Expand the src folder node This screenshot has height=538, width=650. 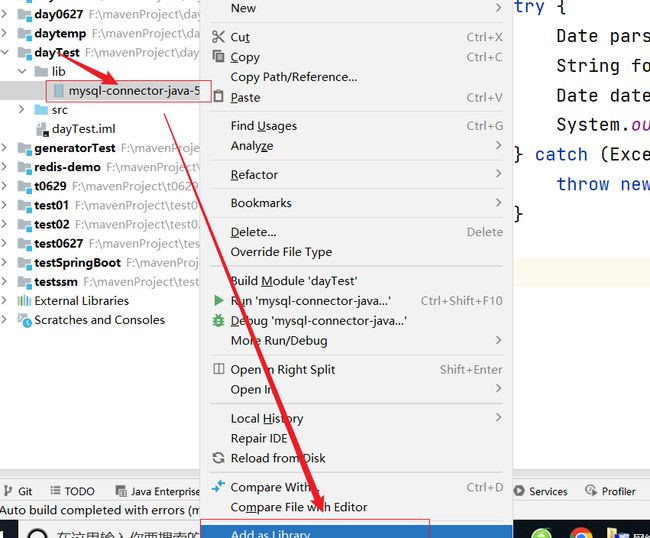[22, 109]
